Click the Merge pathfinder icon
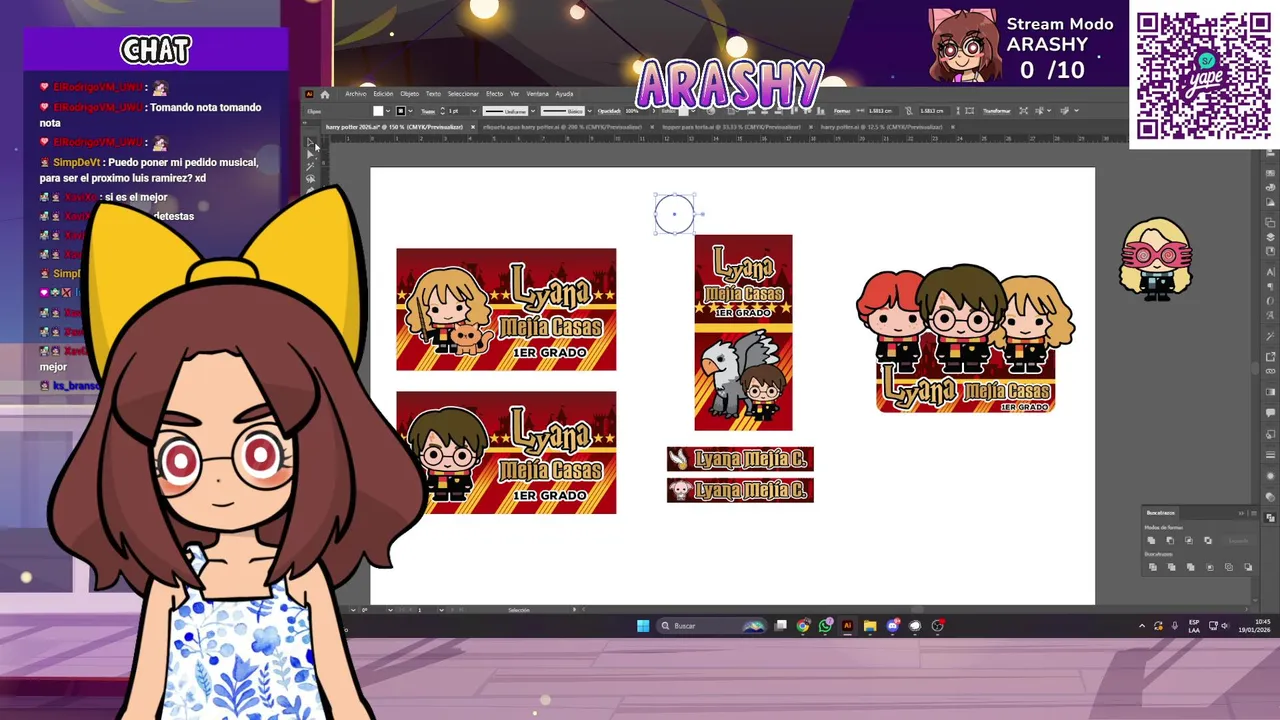 click(1191, 567)
